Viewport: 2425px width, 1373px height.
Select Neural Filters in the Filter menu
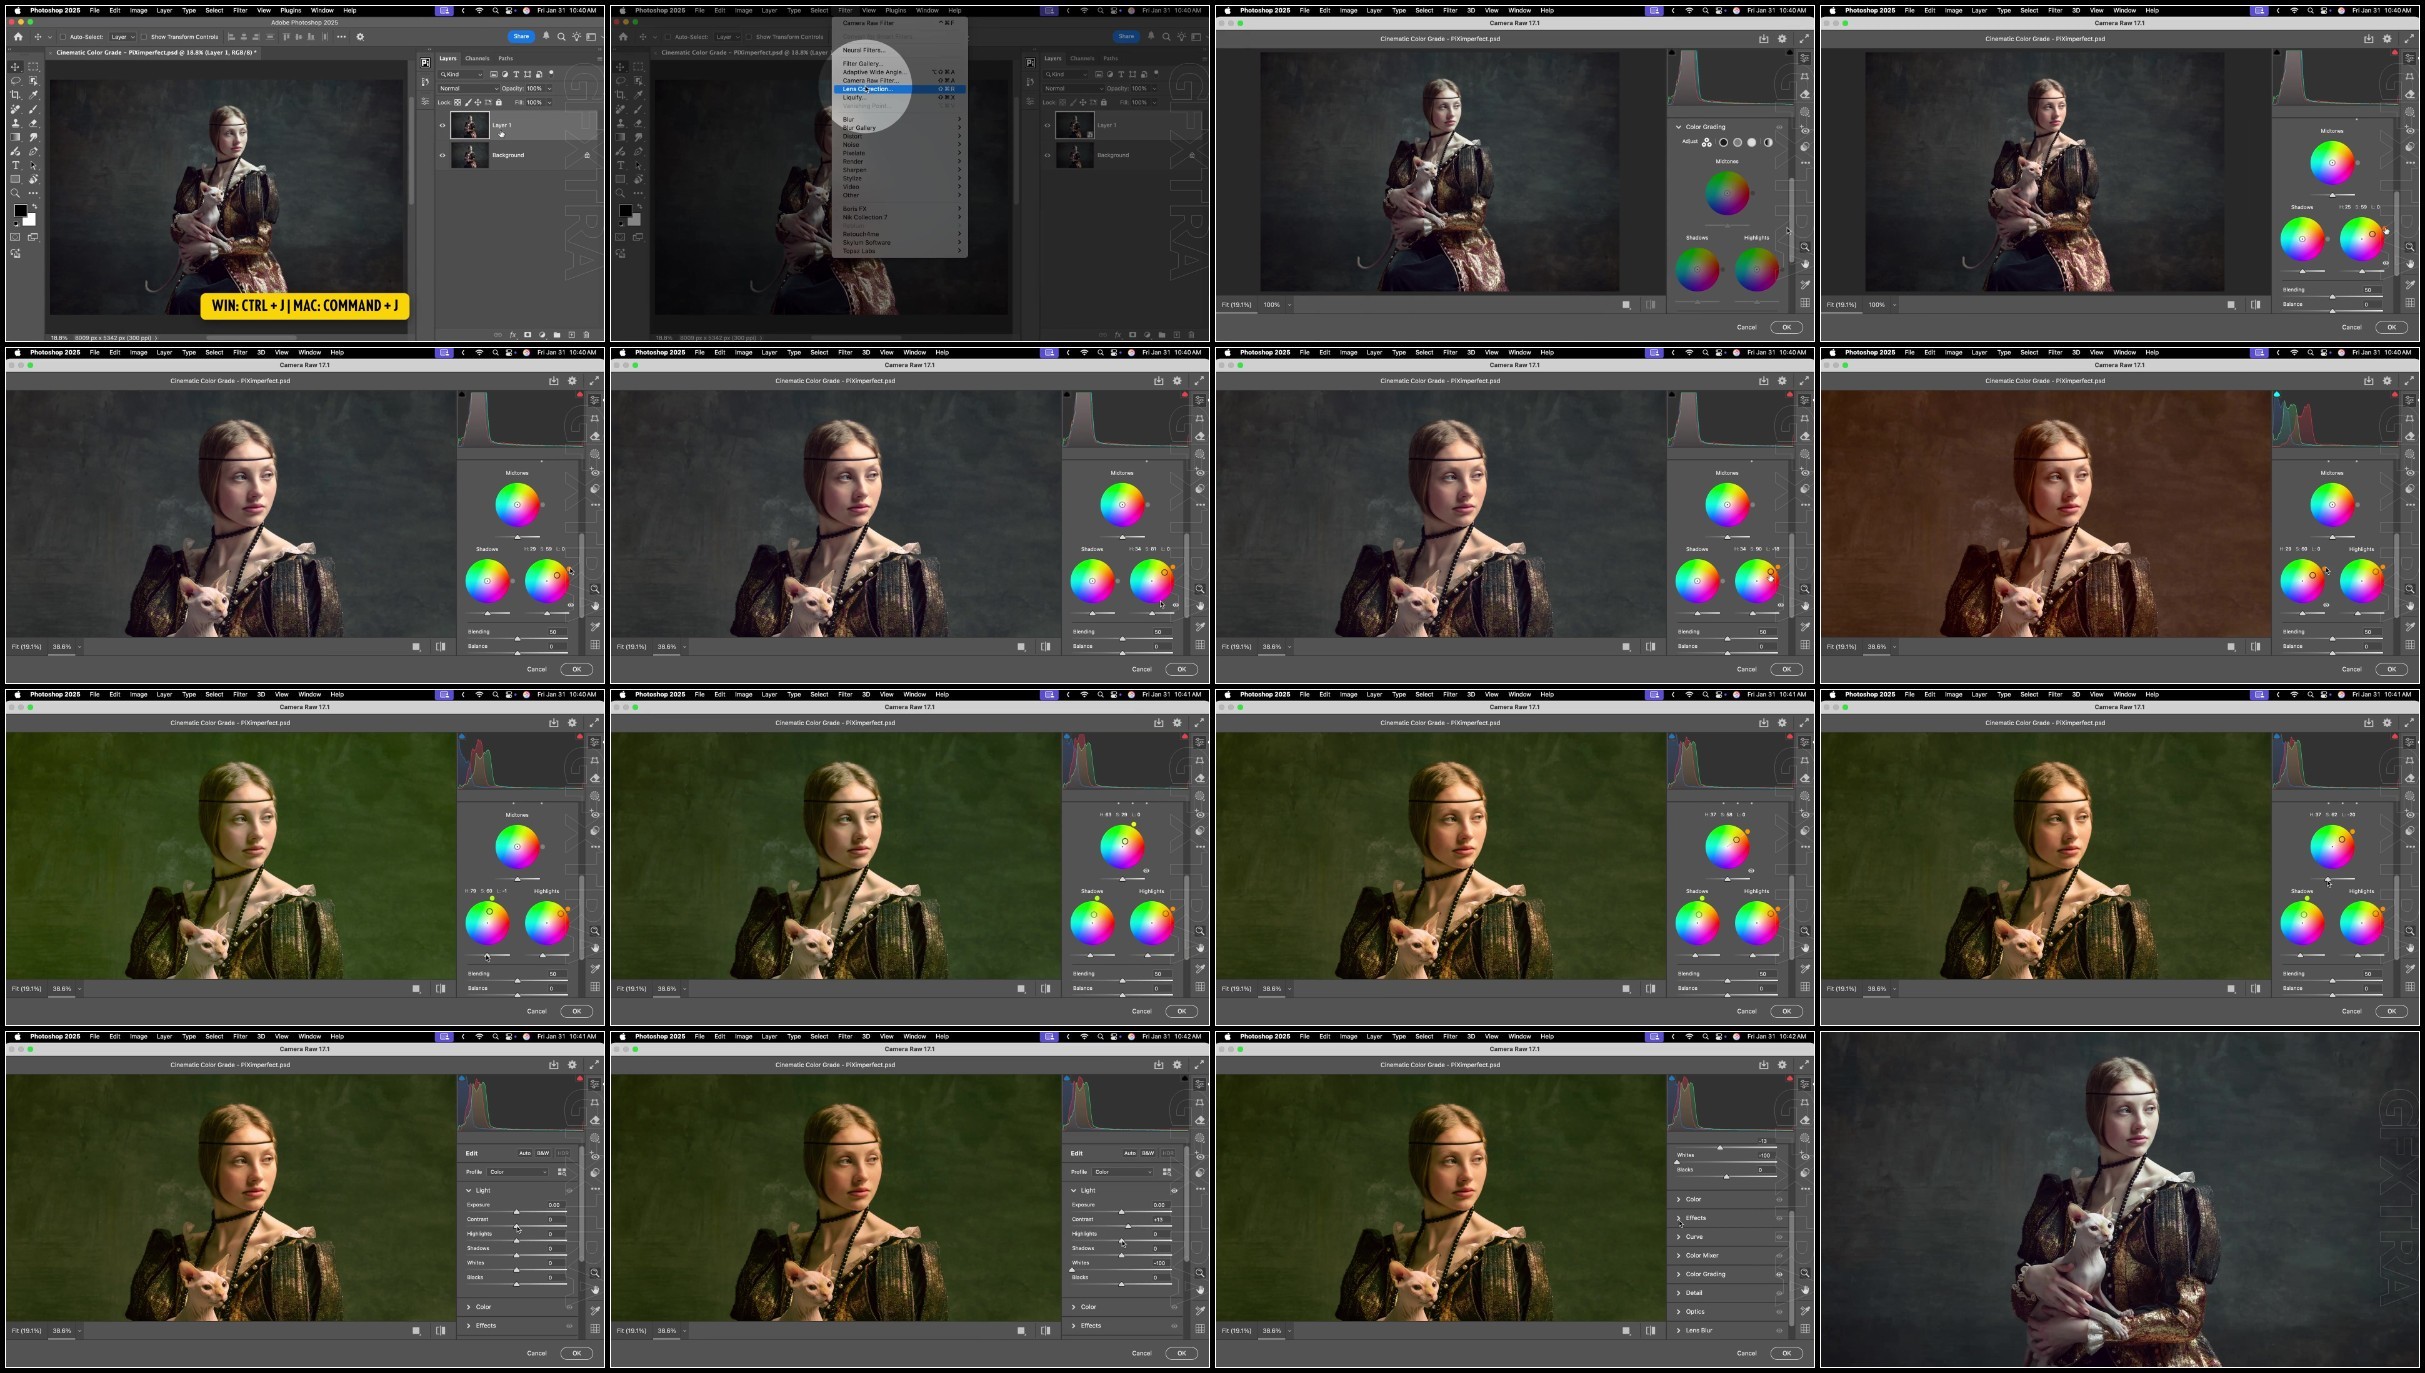864,50
